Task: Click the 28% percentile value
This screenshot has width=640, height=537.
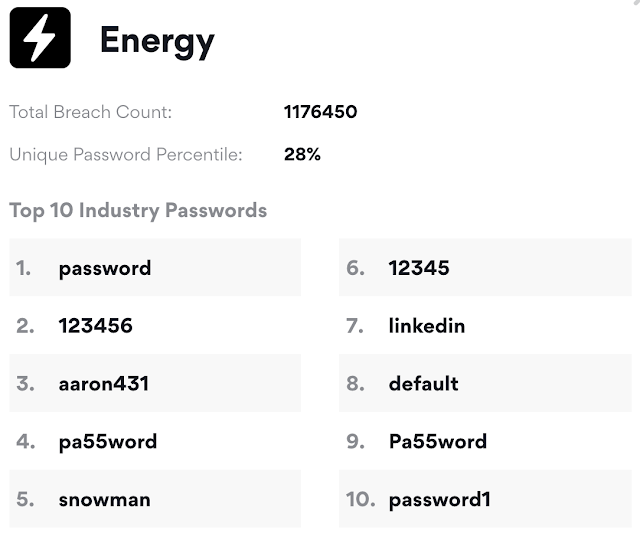Action: click(x=302, y=154)
